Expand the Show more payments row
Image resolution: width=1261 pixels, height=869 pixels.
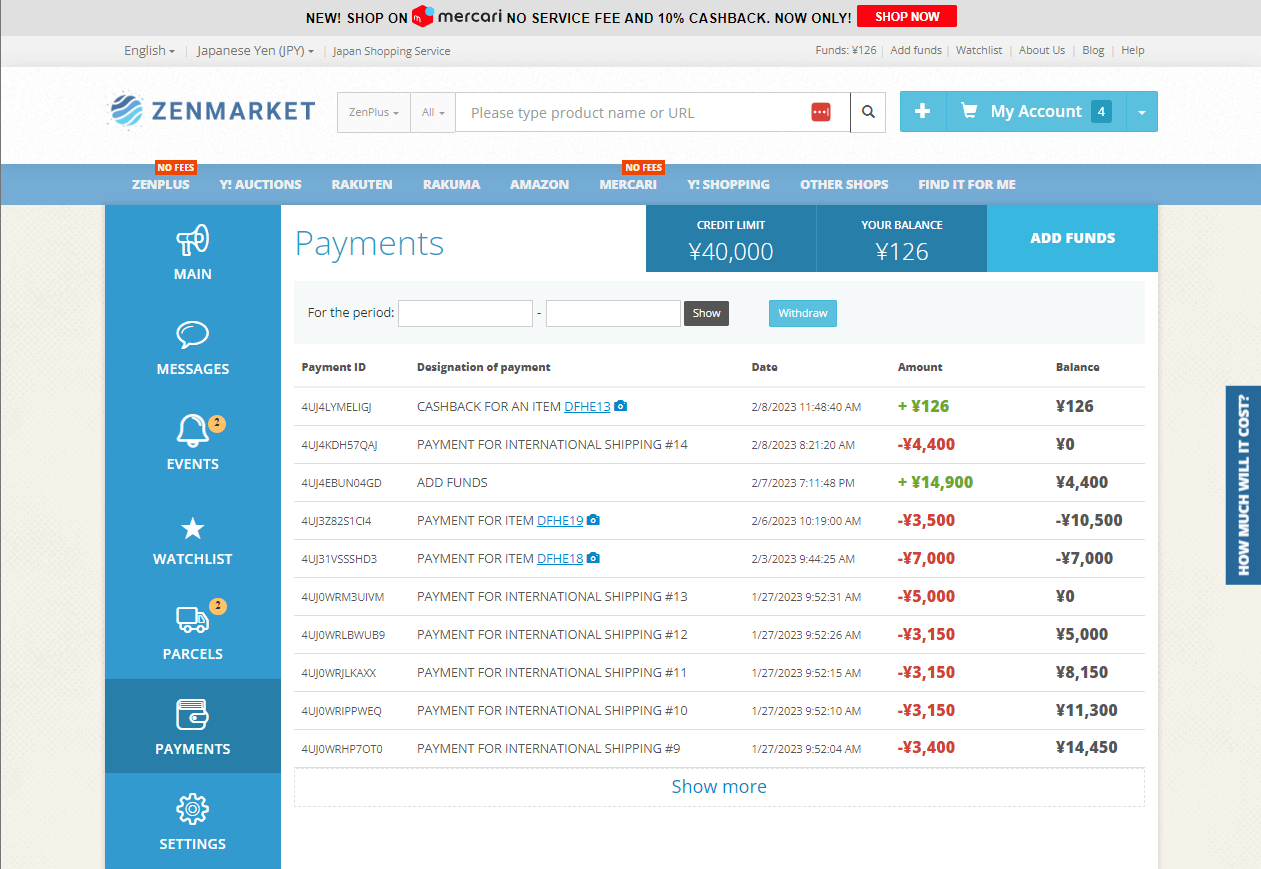click(x=719, y=787)
